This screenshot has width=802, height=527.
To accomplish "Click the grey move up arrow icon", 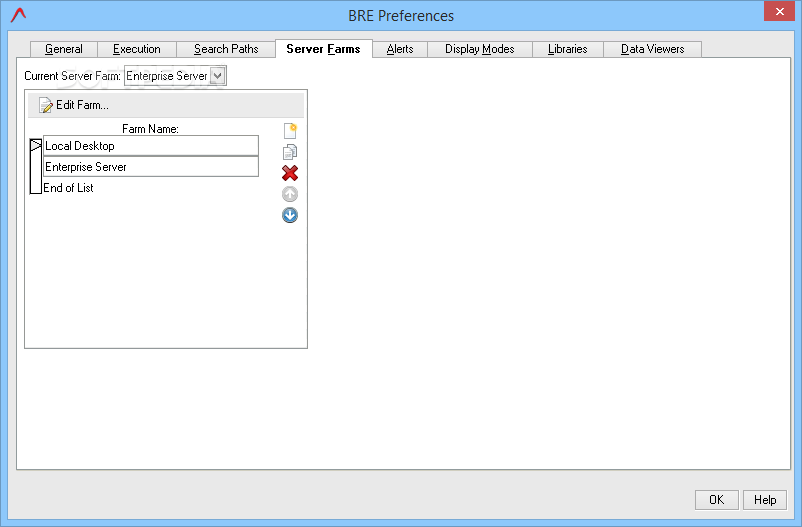I will [290, 194].
